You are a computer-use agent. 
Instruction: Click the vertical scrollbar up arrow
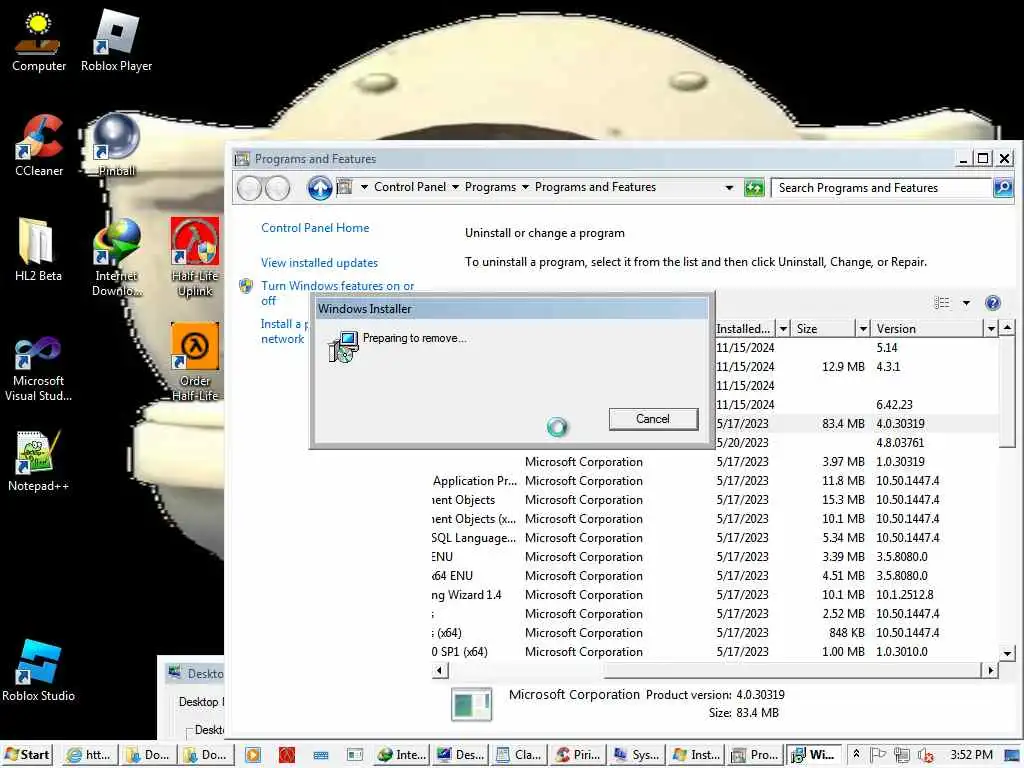(1006, 327)
